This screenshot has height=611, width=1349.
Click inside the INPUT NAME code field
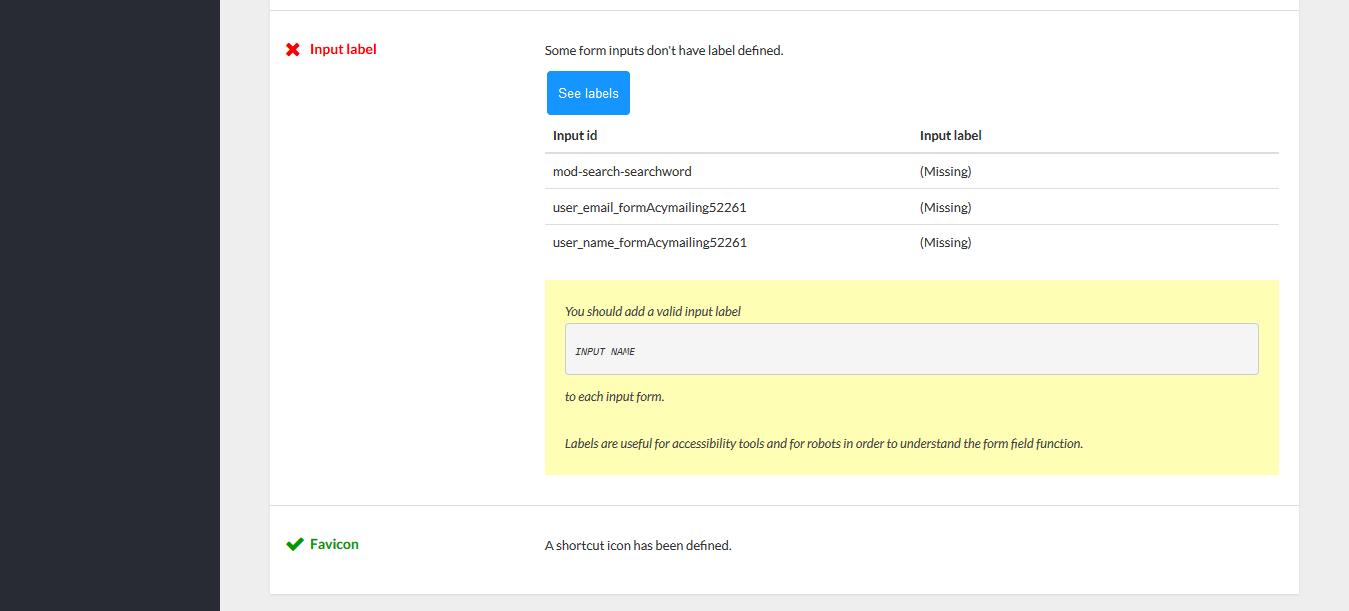point(910,349)
